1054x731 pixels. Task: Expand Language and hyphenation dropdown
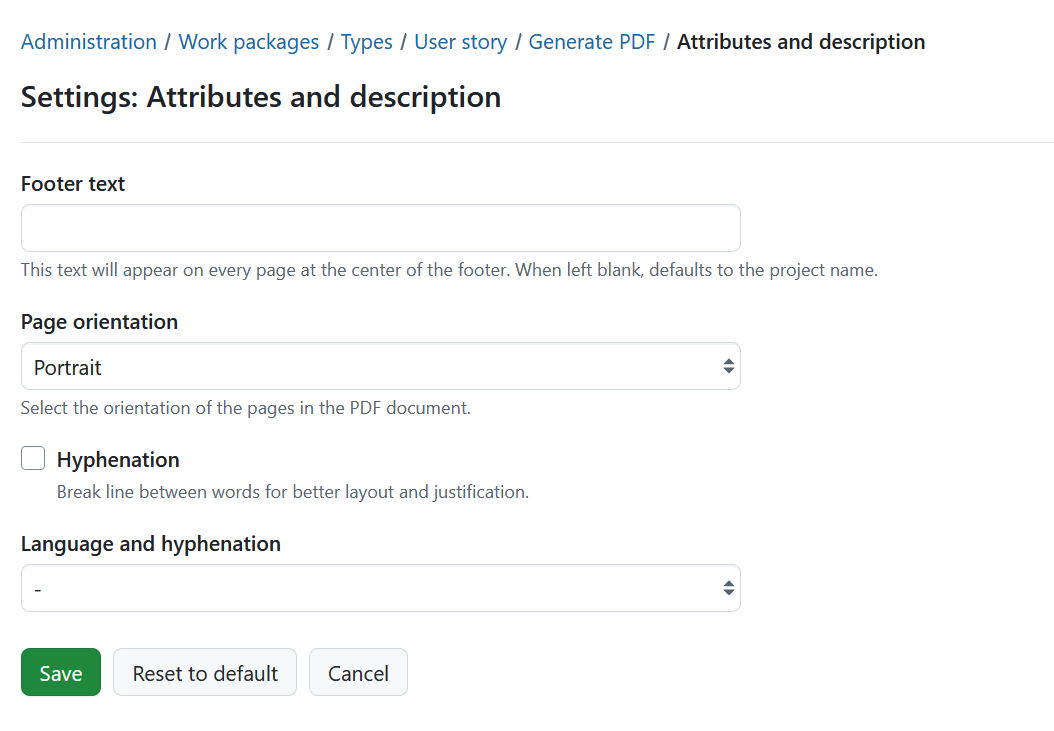tap(380, 588)
